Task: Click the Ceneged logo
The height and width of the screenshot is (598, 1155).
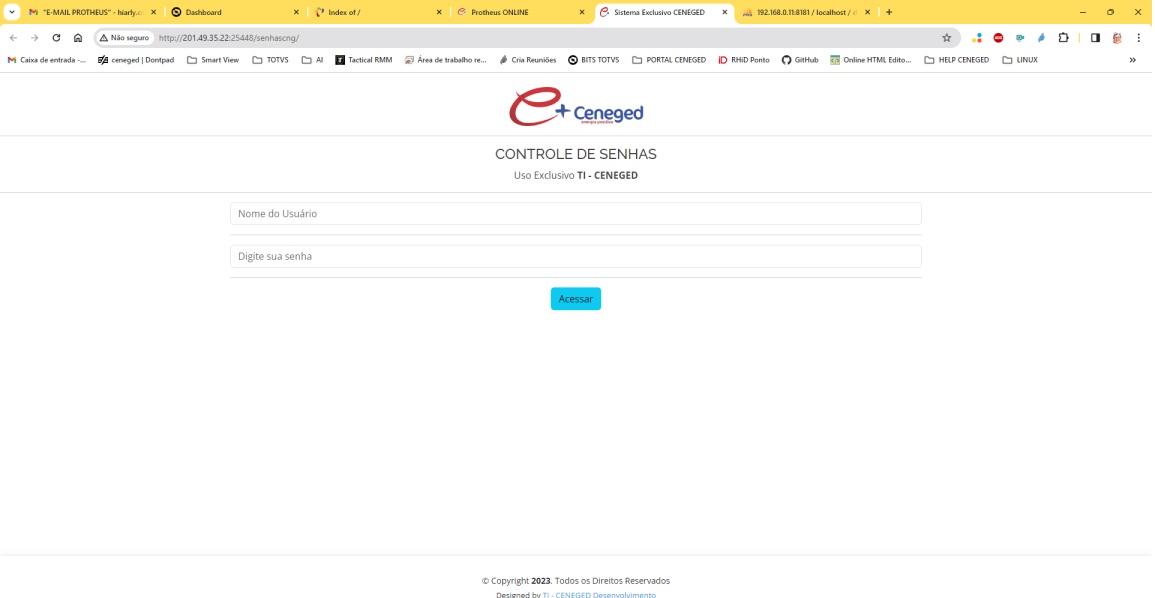Action: tap(575, 107)
